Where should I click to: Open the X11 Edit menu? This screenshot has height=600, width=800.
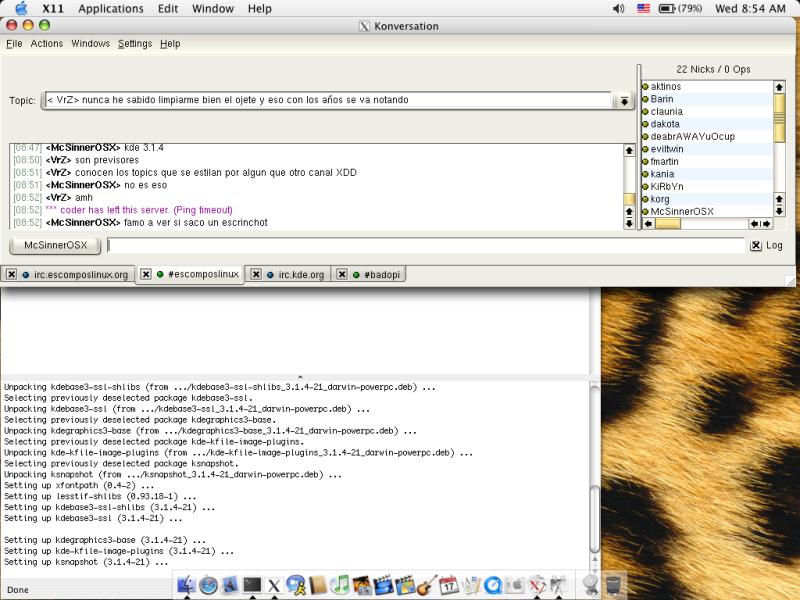click(168, 9)
